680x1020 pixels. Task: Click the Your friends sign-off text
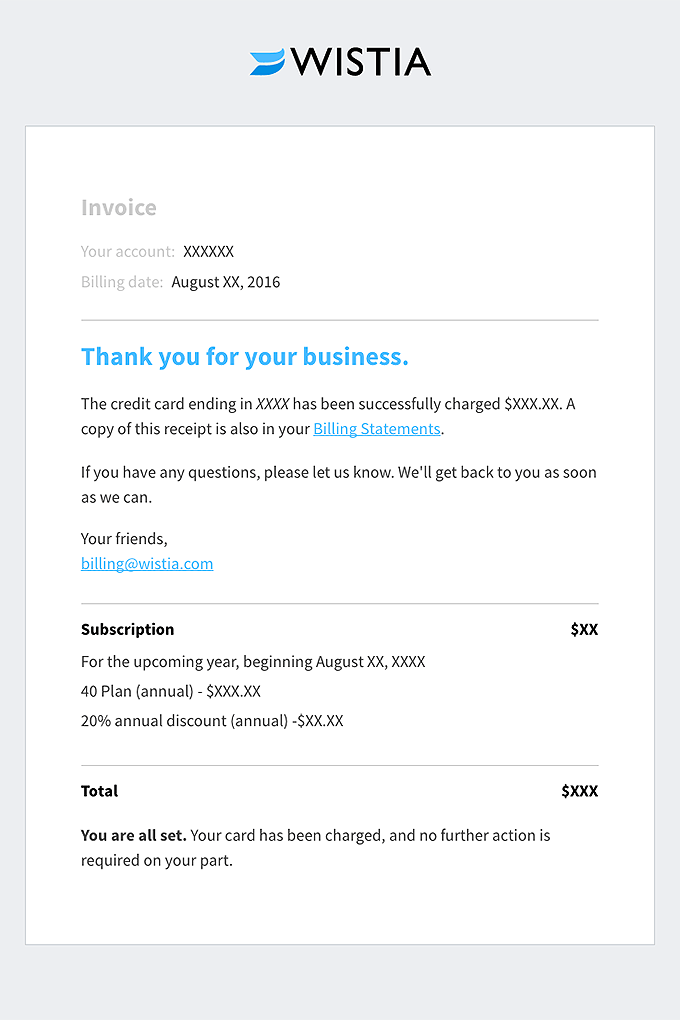124,539
